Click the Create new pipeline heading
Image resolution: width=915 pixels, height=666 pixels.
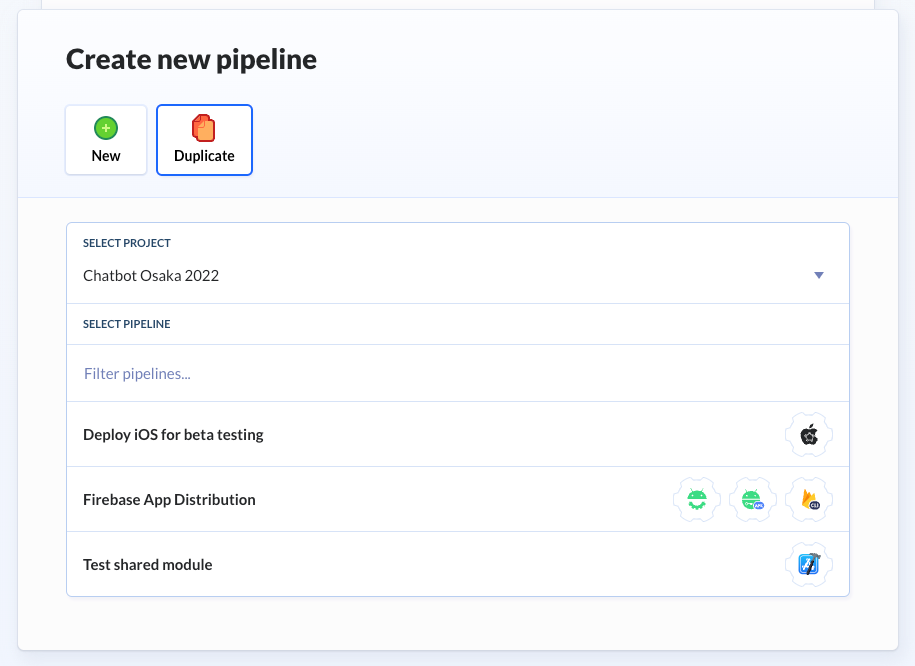pos(191,60)
